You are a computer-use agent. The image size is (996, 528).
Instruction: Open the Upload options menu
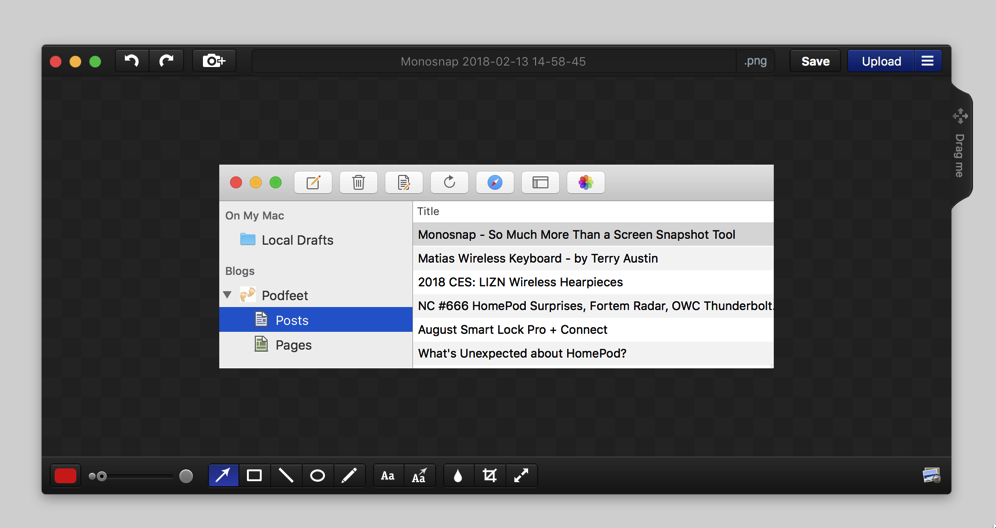[x=927, y=61]
